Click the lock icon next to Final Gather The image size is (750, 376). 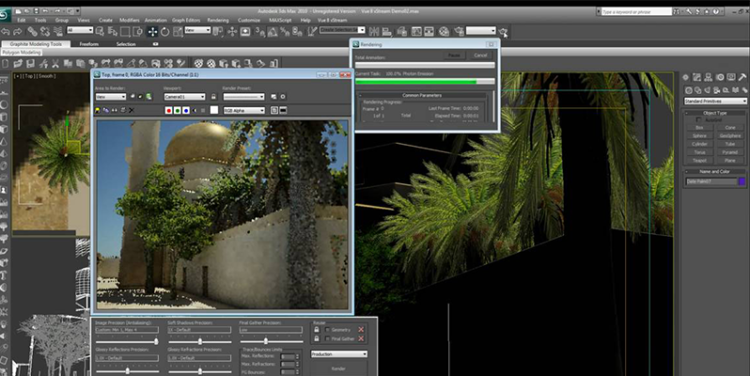316,339
